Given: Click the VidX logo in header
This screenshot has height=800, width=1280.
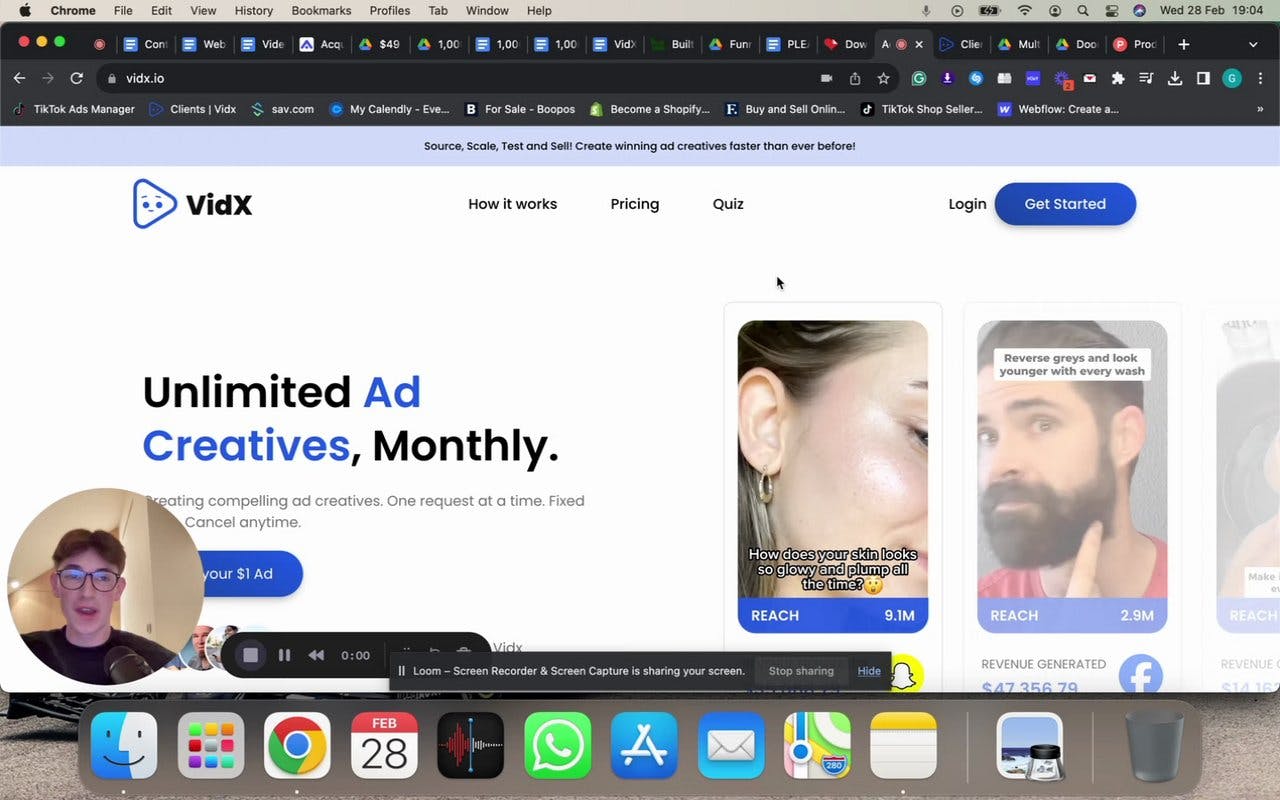Looking at the screenshot, I should pyautogui.click(x=192, y=204).
